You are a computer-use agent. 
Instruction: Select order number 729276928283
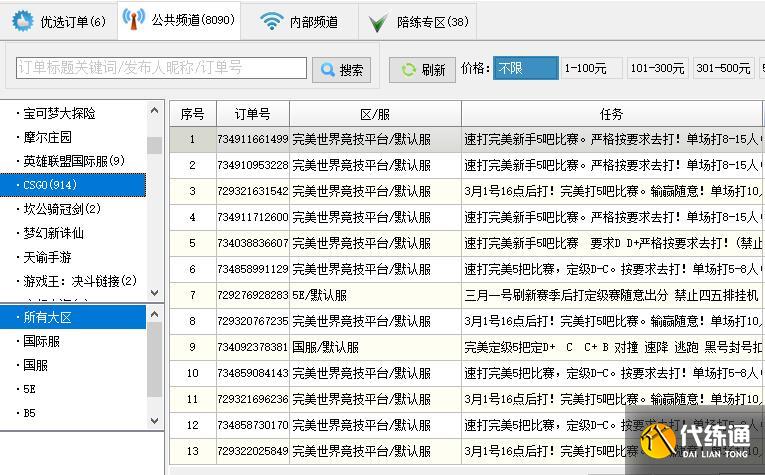[253, 295]
